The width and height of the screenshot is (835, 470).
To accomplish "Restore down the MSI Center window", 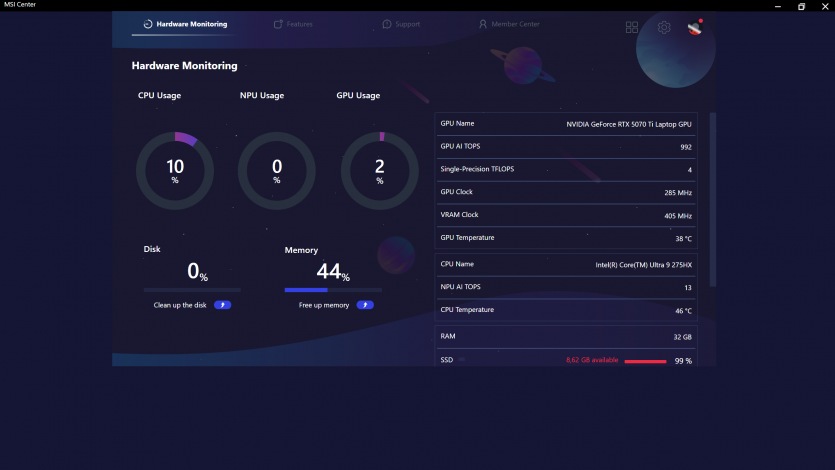I will click(x=801, y=6).
